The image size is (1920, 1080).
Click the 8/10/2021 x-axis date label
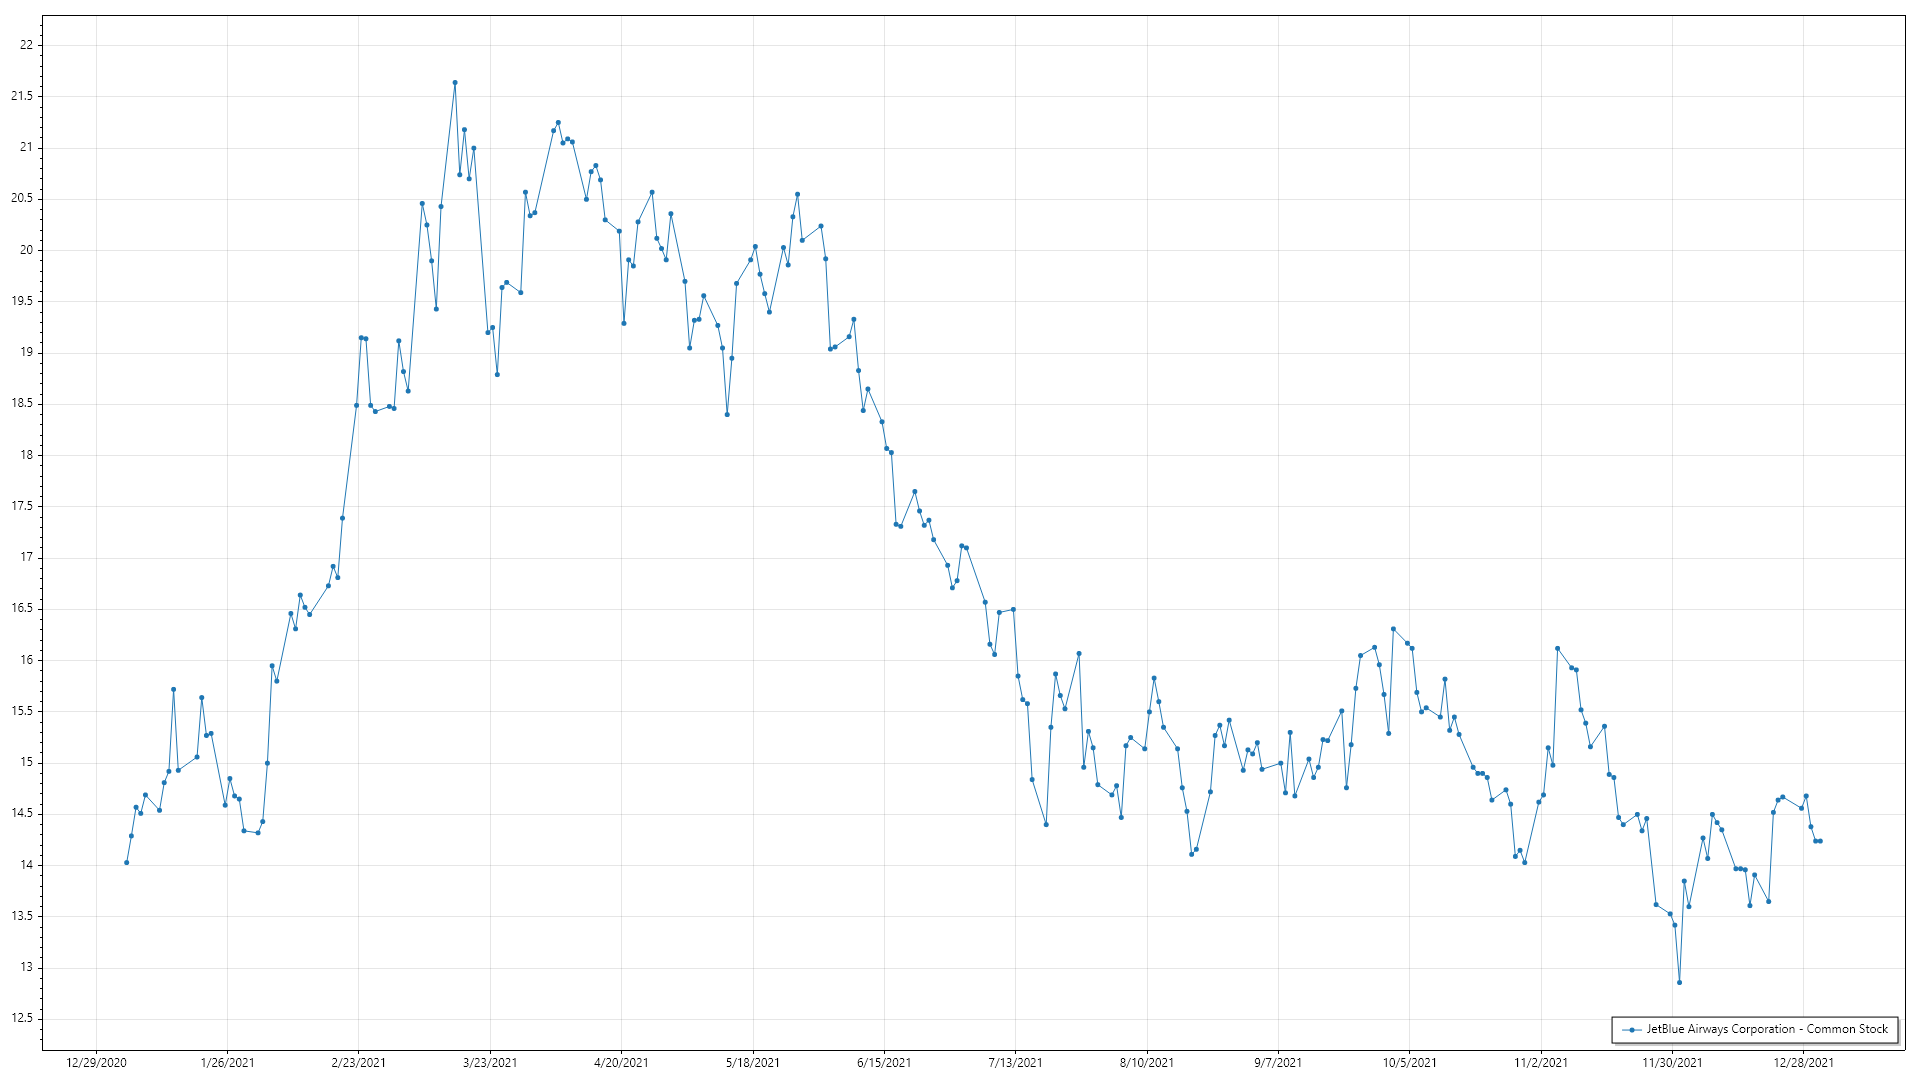(x=1146, y=1062)
